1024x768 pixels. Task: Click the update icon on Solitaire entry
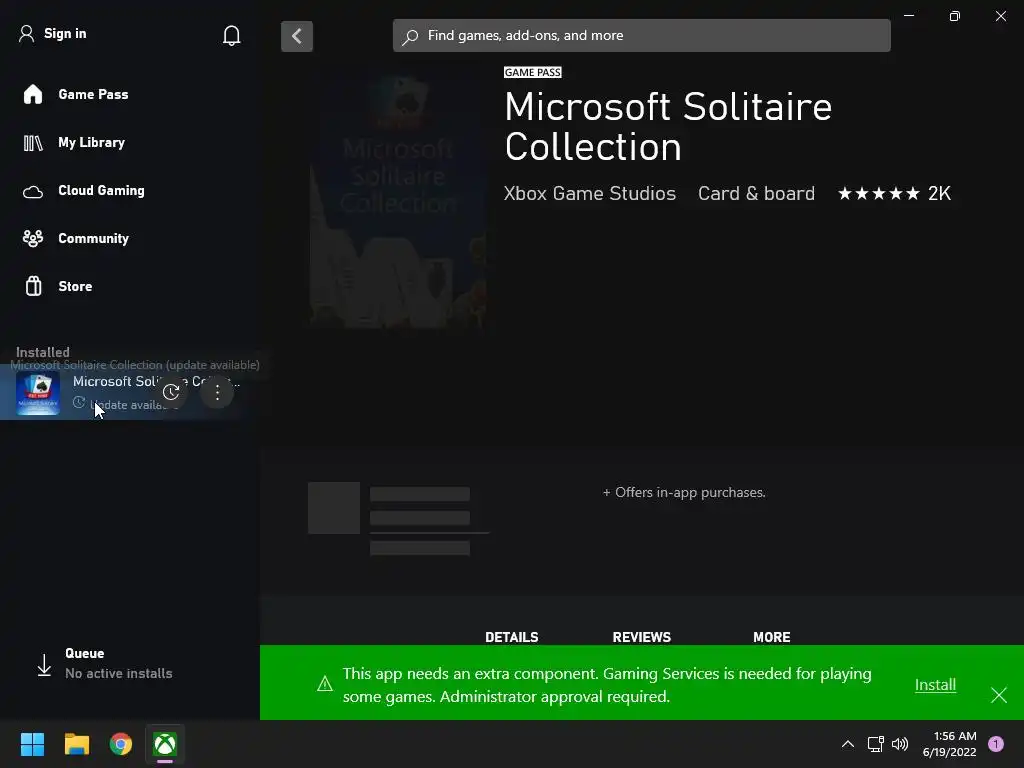(x=171, y=392)
